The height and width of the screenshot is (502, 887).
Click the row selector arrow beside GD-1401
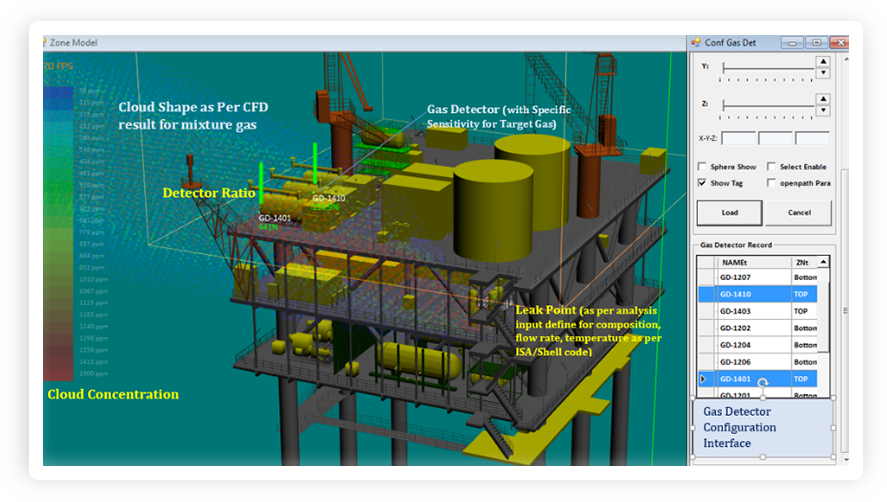703,379
